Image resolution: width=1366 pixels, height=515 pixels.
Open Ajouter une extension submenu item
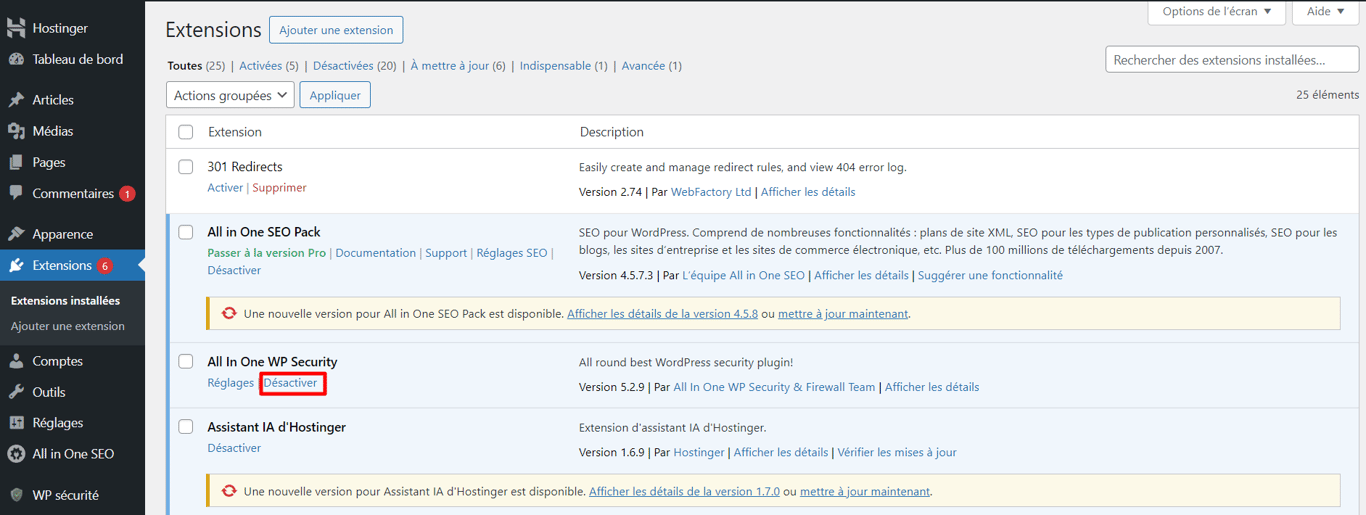point(68,326)
